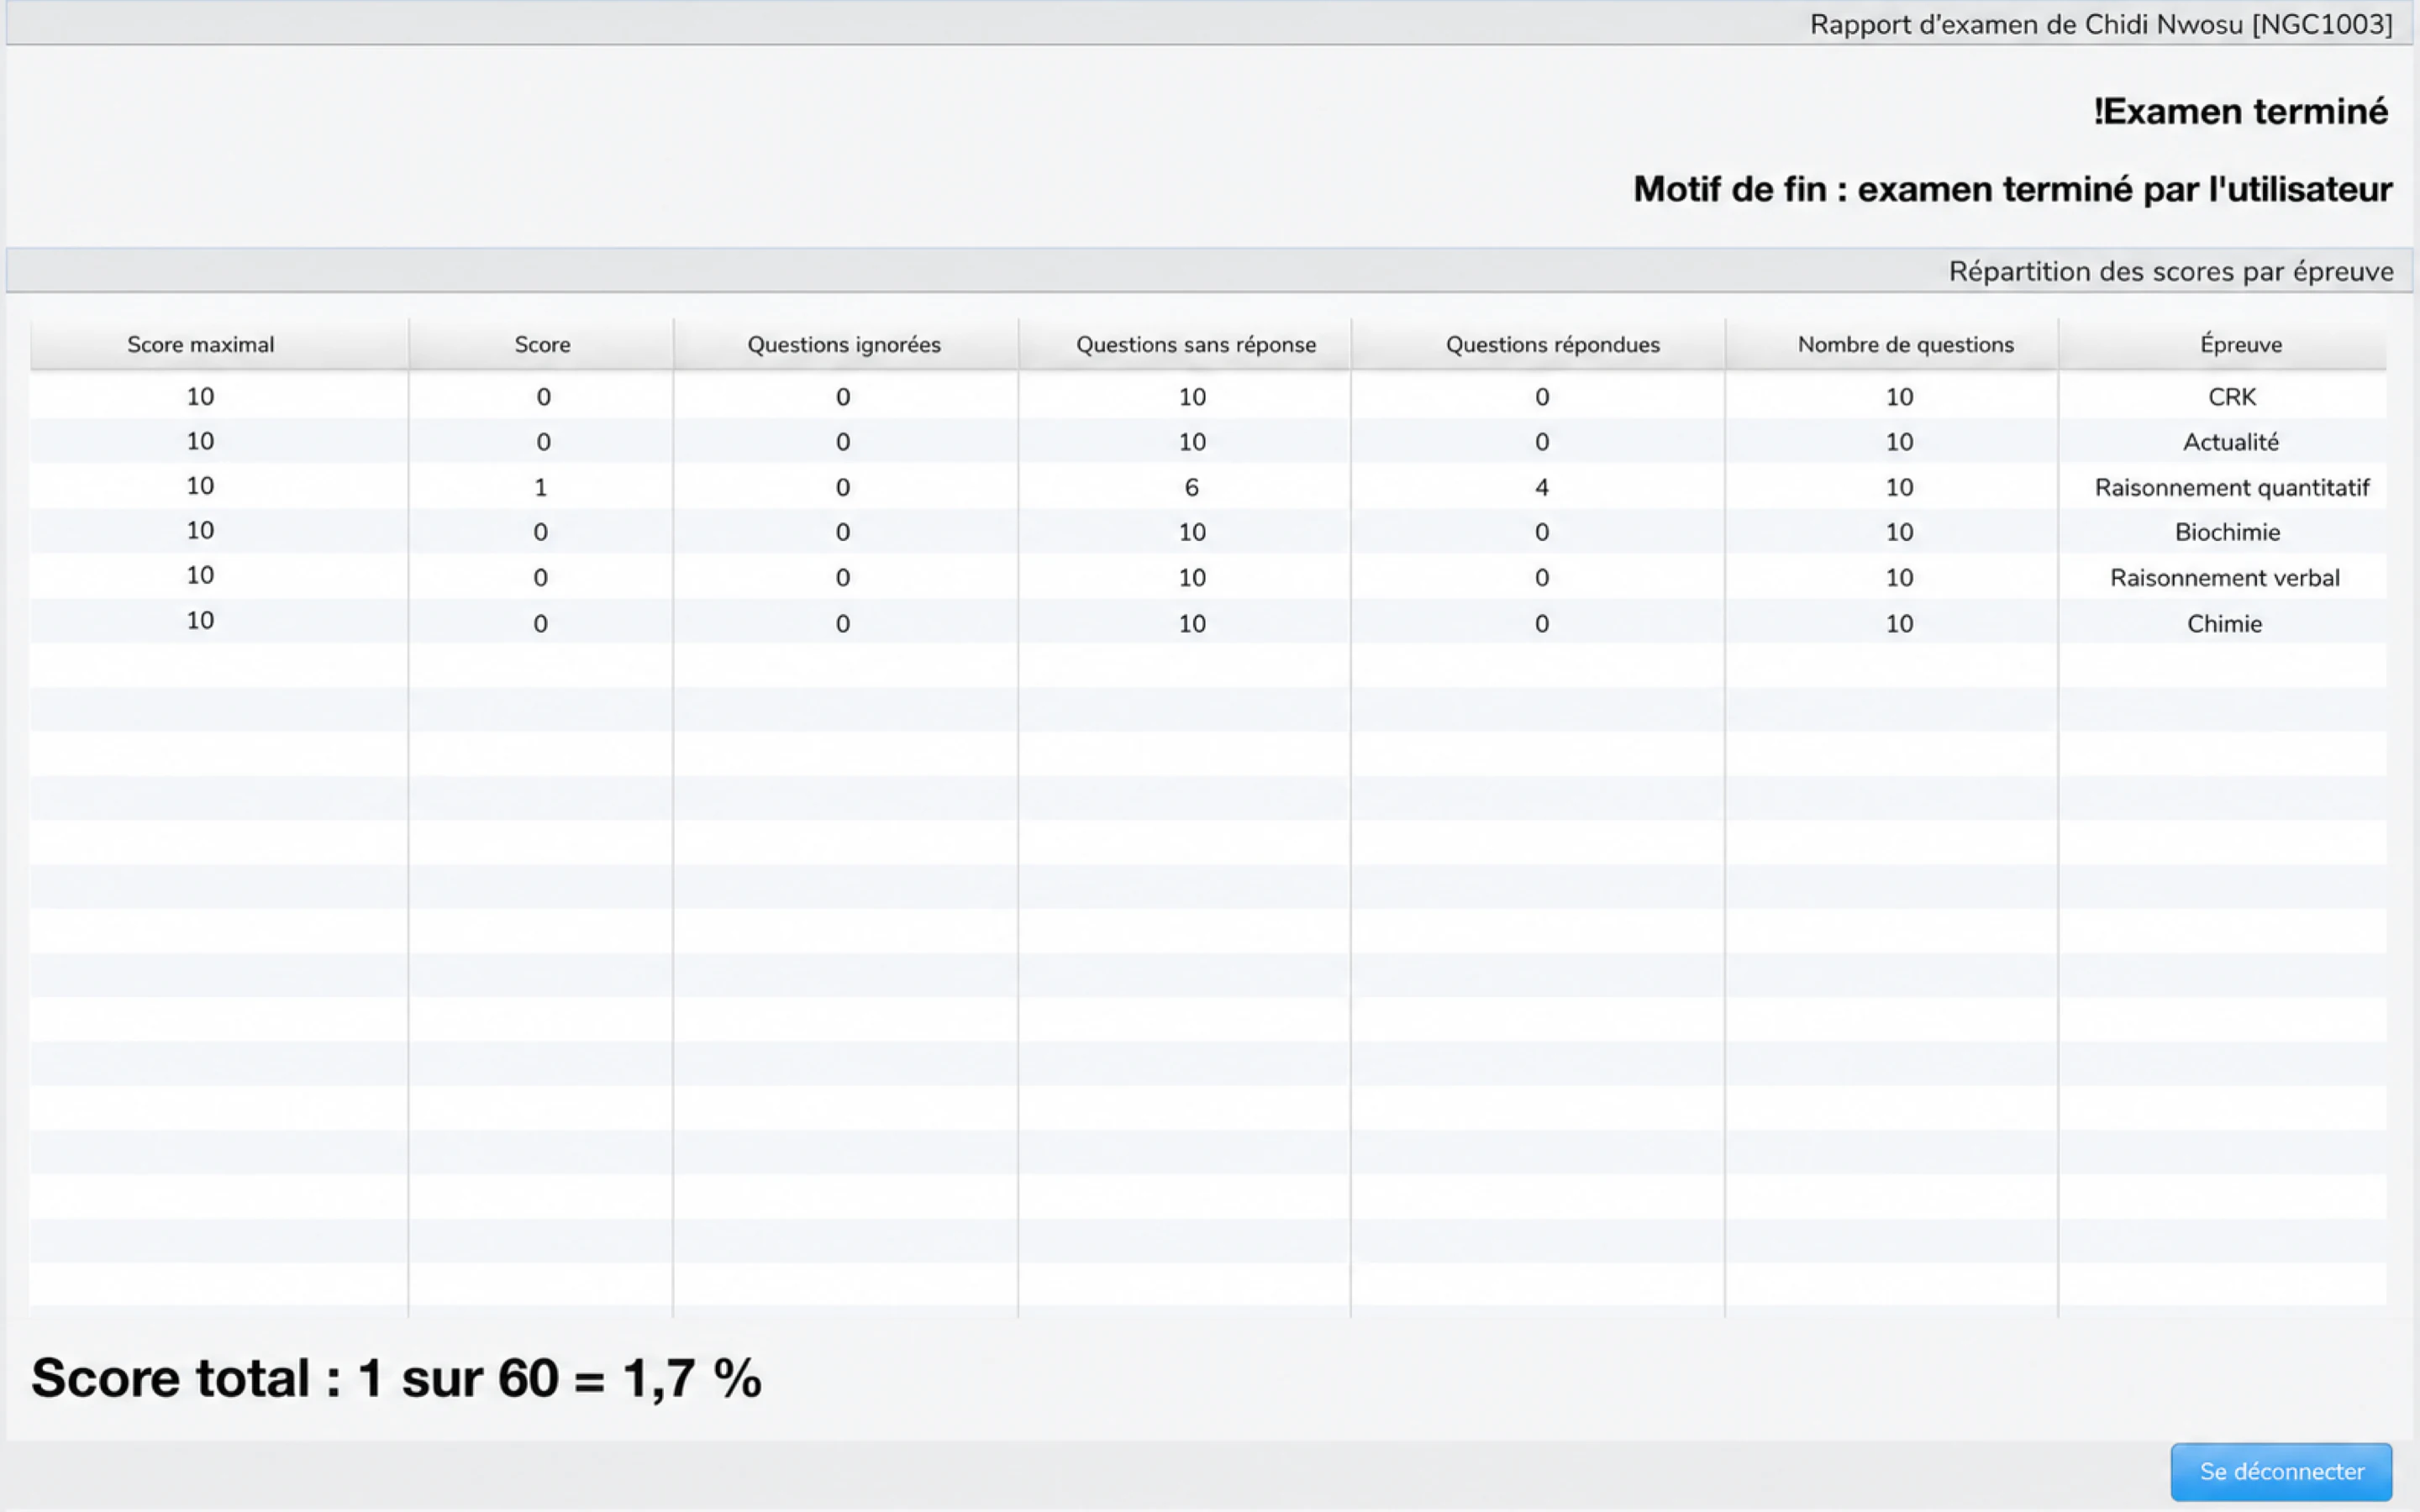2420x1512 pixels.
Task: Select the Actualité row label
Action: point(2230,442)
